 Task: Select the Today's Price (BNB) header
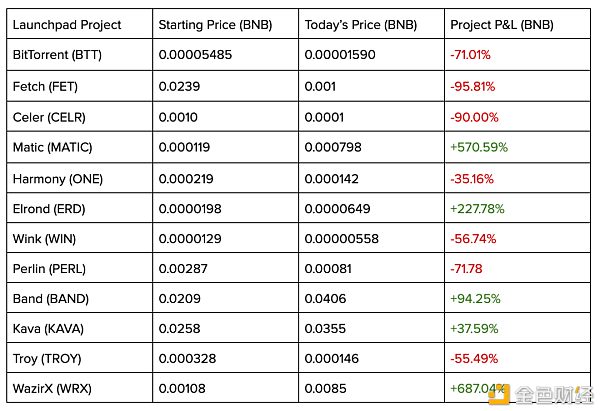point(361,25)
